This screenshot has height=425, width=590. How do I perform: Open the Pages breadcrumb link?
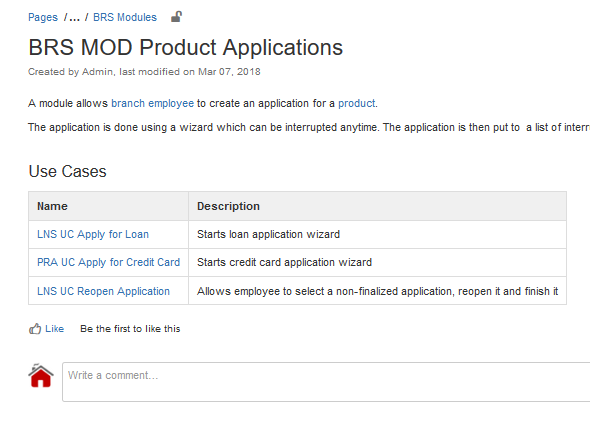tap(43, 17)
